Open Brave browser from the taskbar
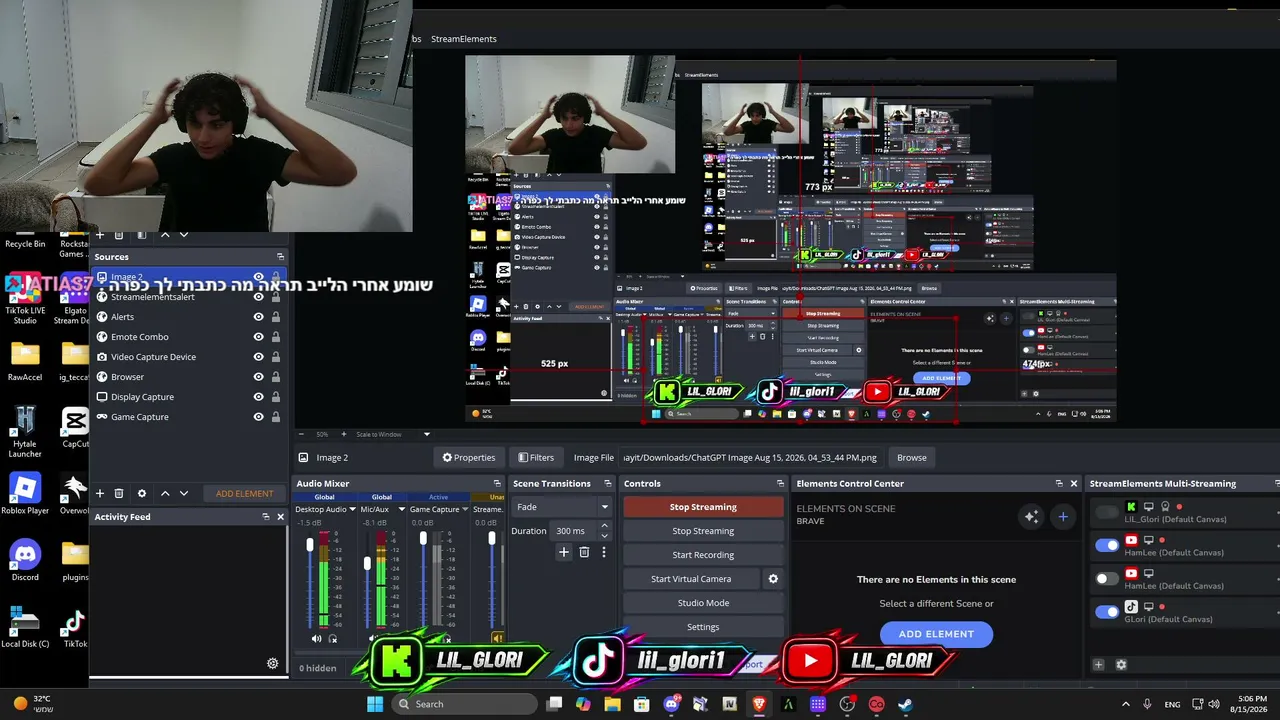 tap(759, 704)
